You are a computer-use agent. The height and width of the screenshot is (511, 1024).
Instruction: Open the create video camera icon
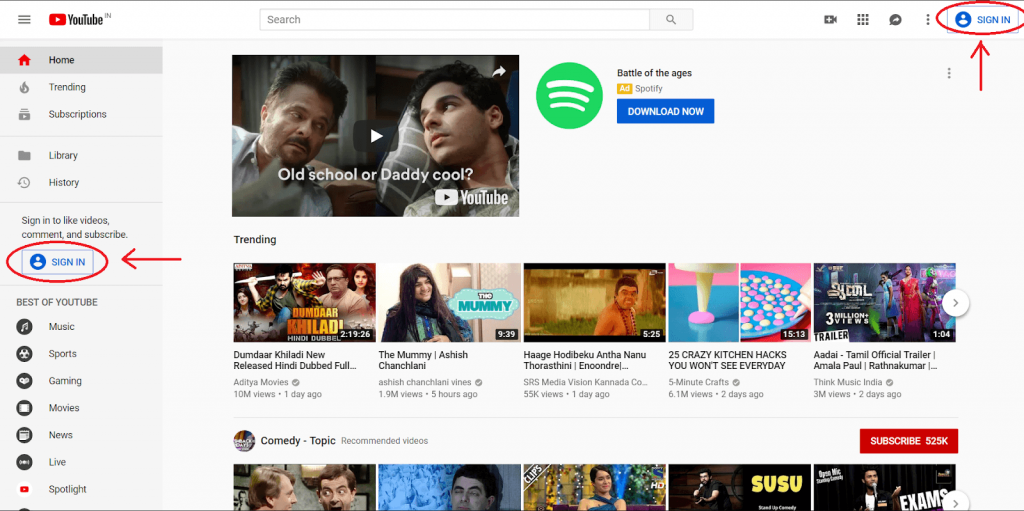click(x=831, y=20)
